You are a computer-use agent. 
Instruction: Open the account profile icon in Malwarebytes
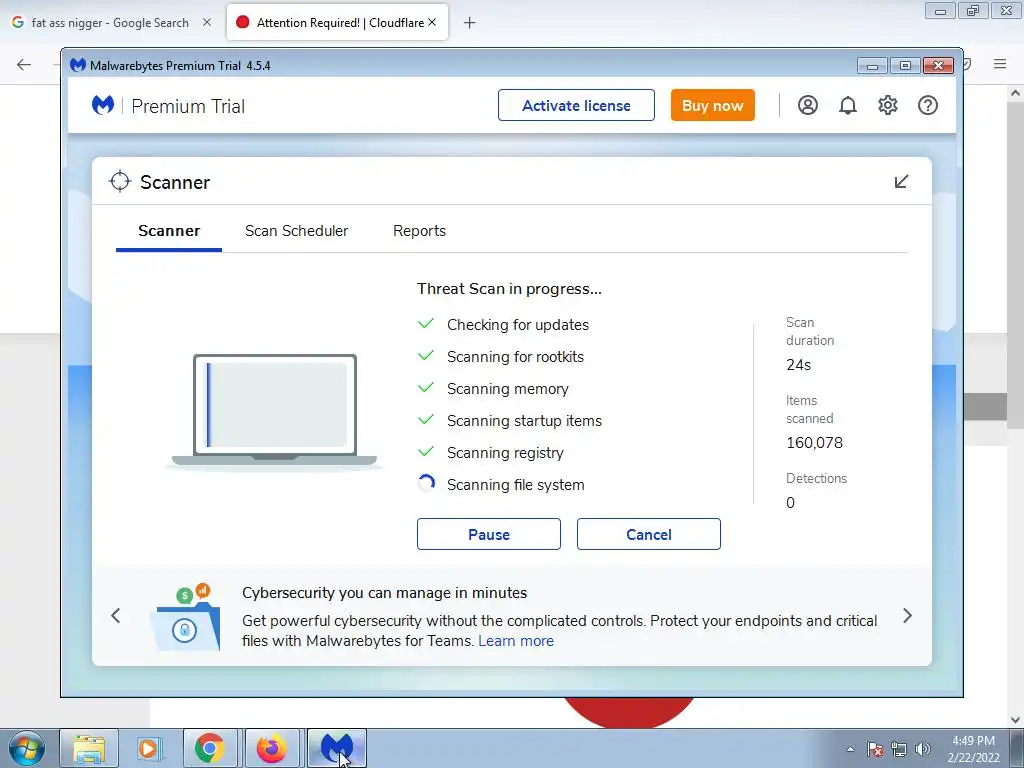pyautogui.click(x=808, y=105)
